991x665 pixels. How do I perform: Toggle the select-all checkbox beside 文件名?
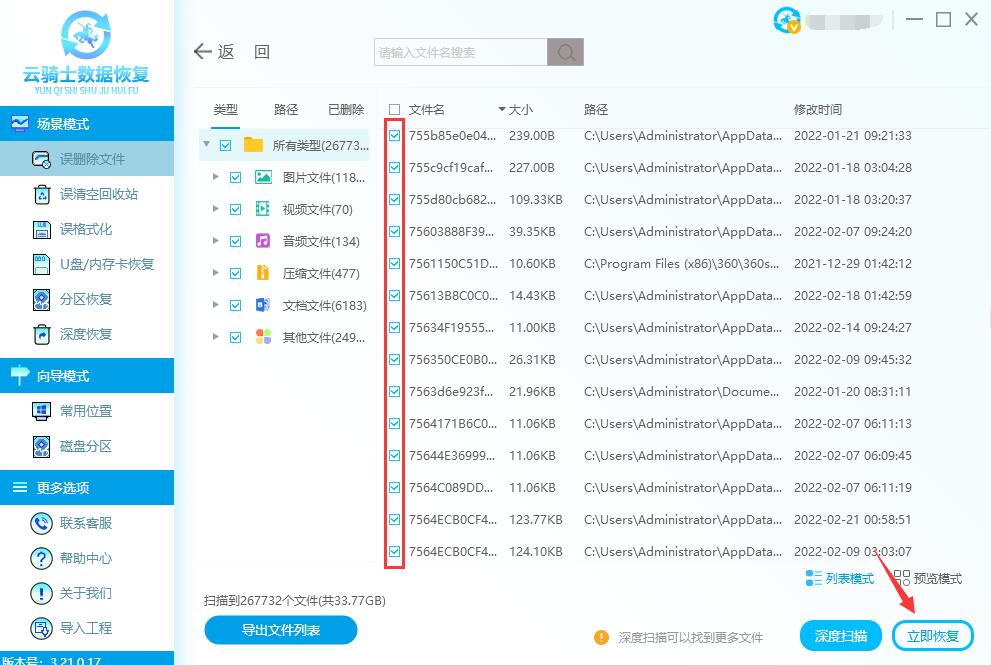coord(394,109)
